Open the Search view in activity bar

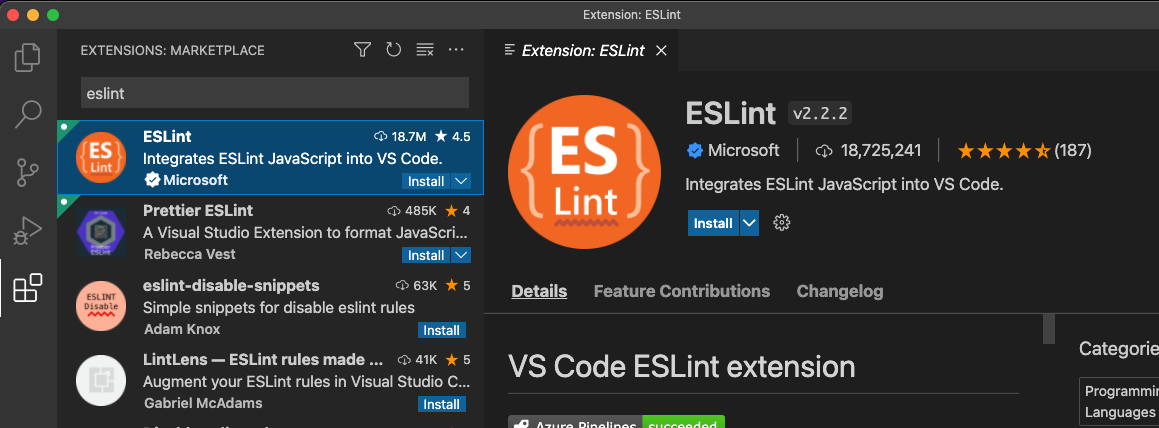click(x=28, y=114)
